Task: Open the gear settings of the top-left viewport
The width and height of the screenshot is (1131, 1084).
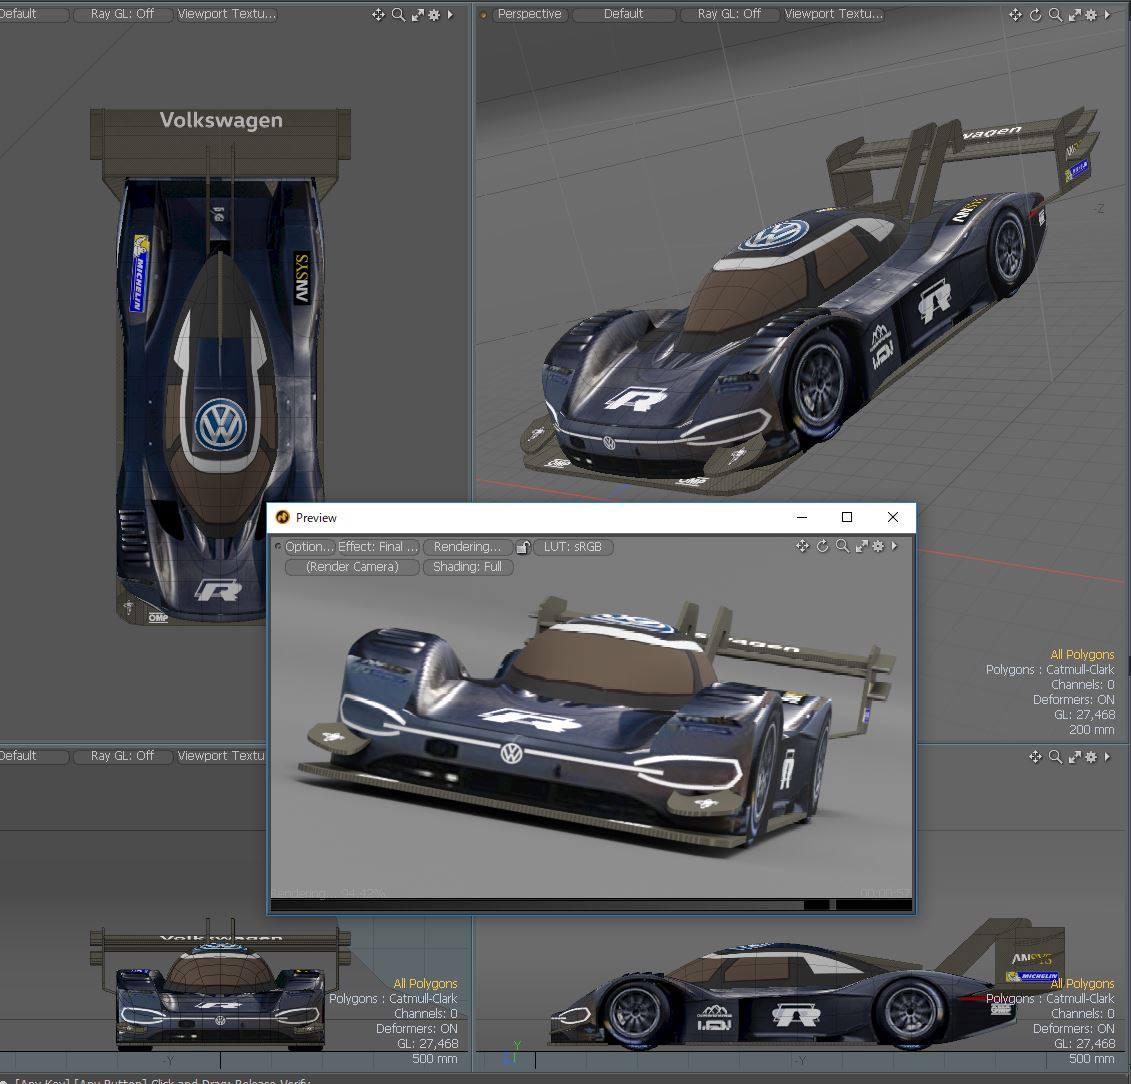Action: [x=434, y=14]
